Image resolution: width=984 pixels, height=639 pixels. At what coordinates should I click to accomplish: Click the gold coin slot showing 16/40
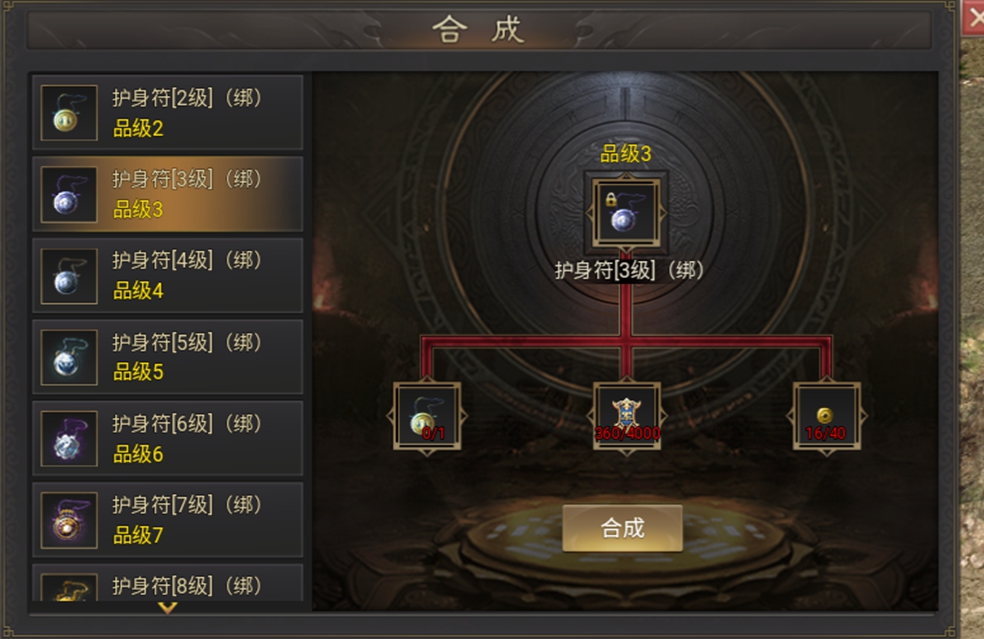(x=826, y=416)
